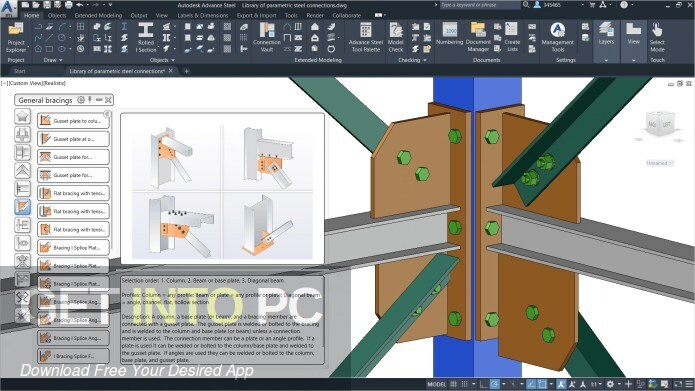Select the I Bracing Splice F... connection
695x391 pixels.
click(73, 356)
